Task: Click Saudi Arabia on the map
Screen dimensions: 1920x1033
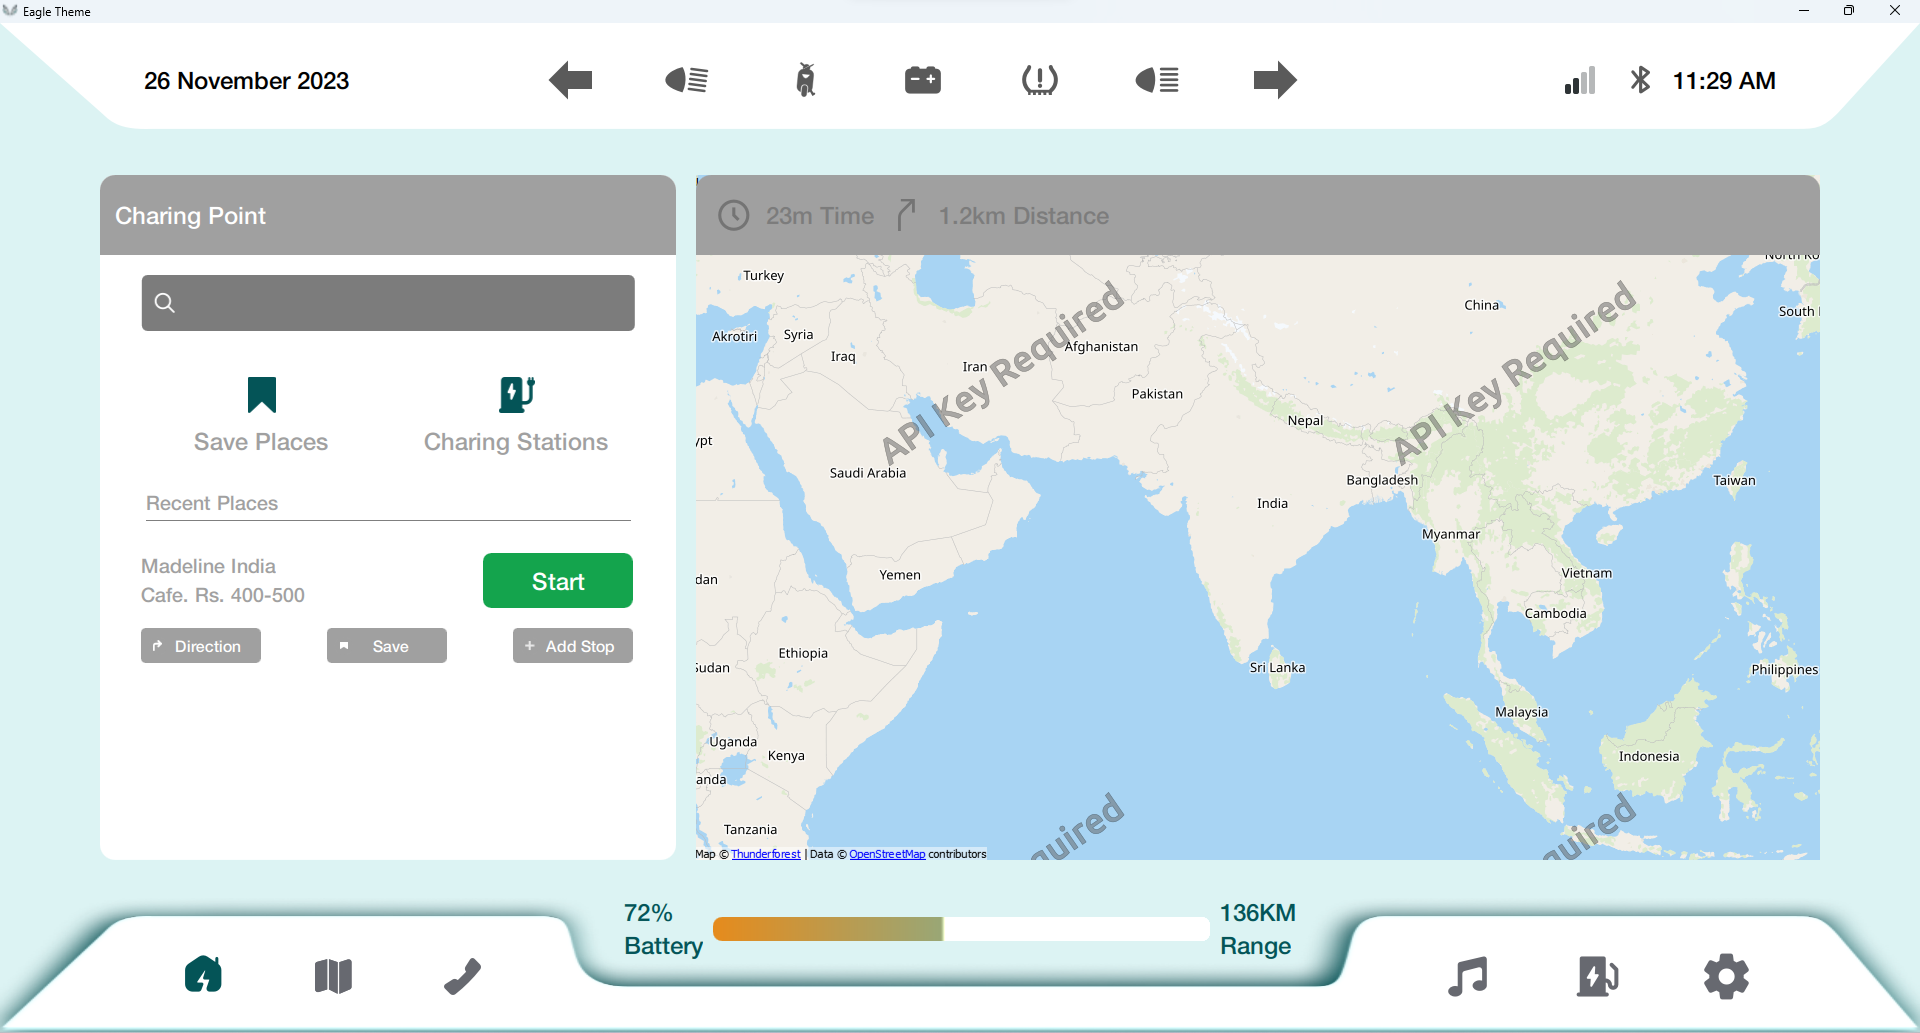Action: [x=868, y=473]
